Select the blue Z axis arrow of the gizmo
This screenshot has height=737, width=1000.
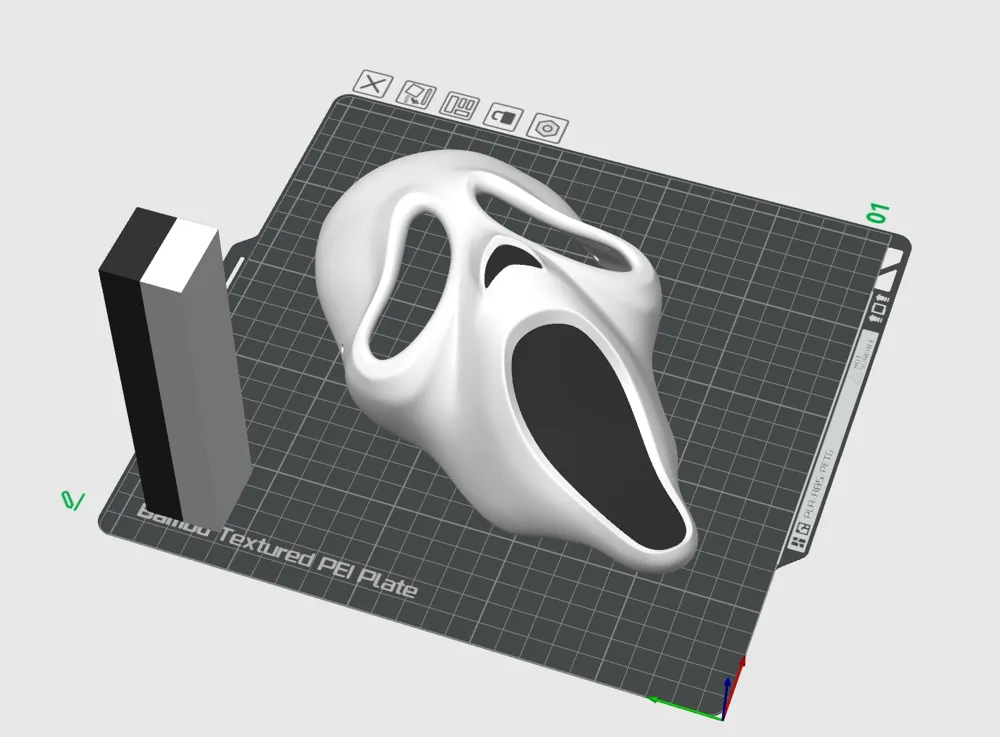(x=727, y=683)
